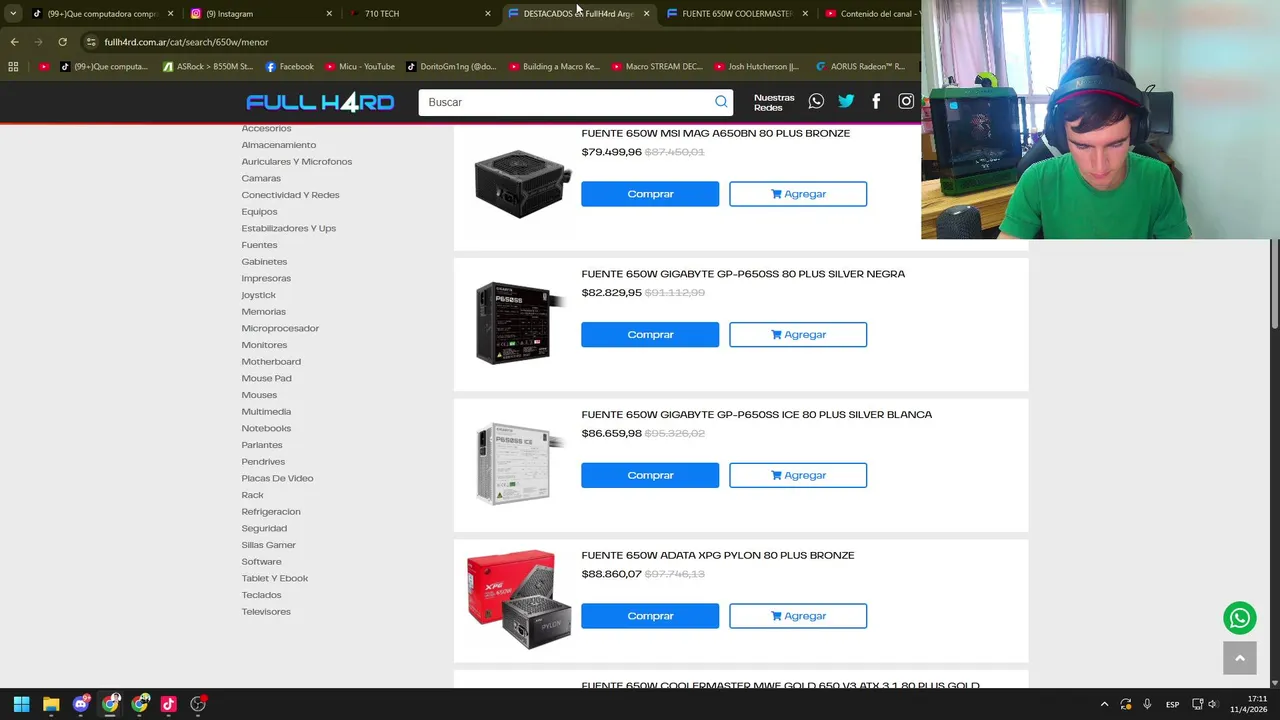
Task: Open the Micu - YouTube bookmark
Action: tap(360, 67)
